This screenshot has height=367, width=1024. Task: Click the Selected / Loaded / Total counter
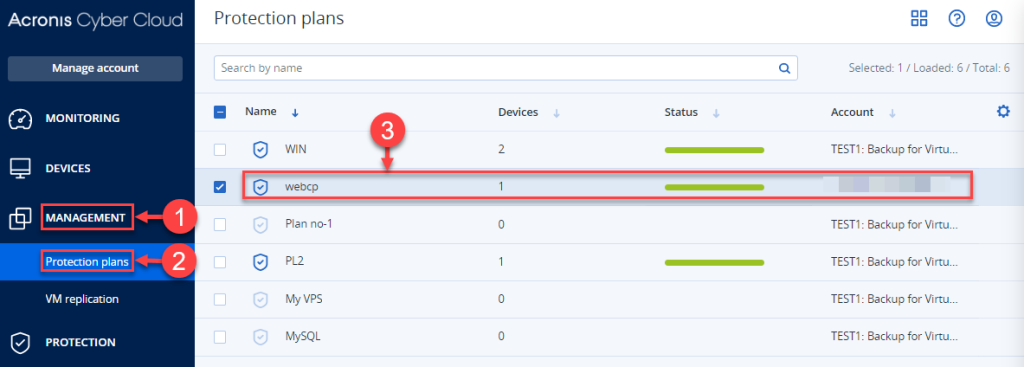929,68
